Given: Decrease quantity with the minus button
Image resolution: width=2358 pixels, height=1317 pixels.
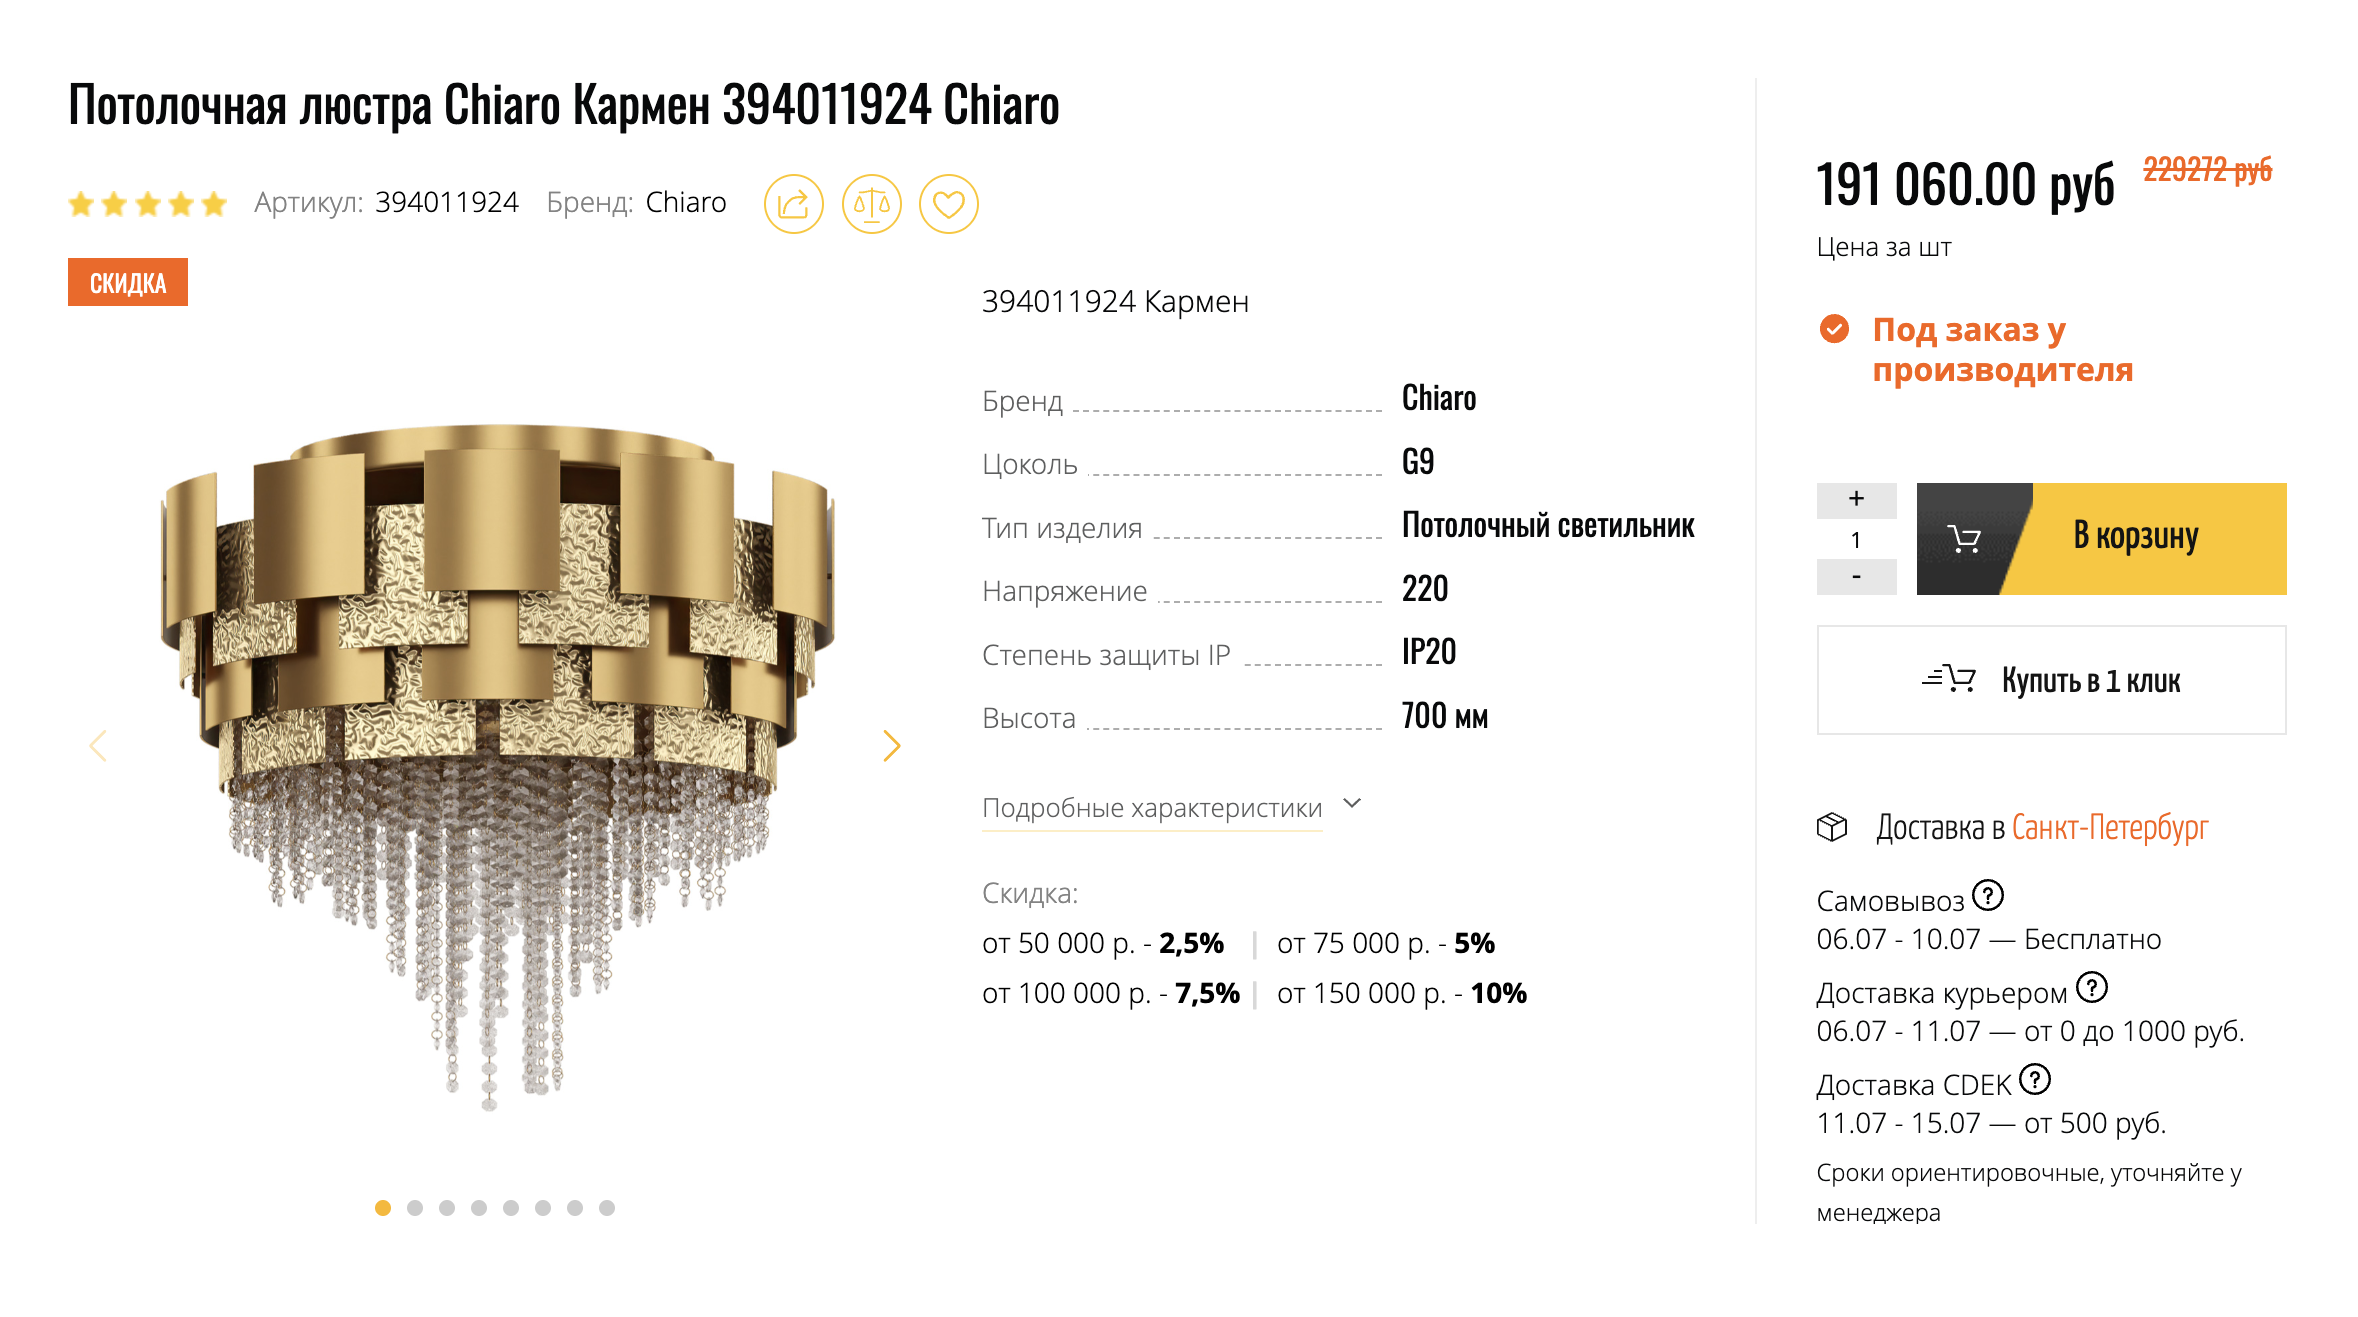Looking at the screenshot, I should (x=1856, y=577).
